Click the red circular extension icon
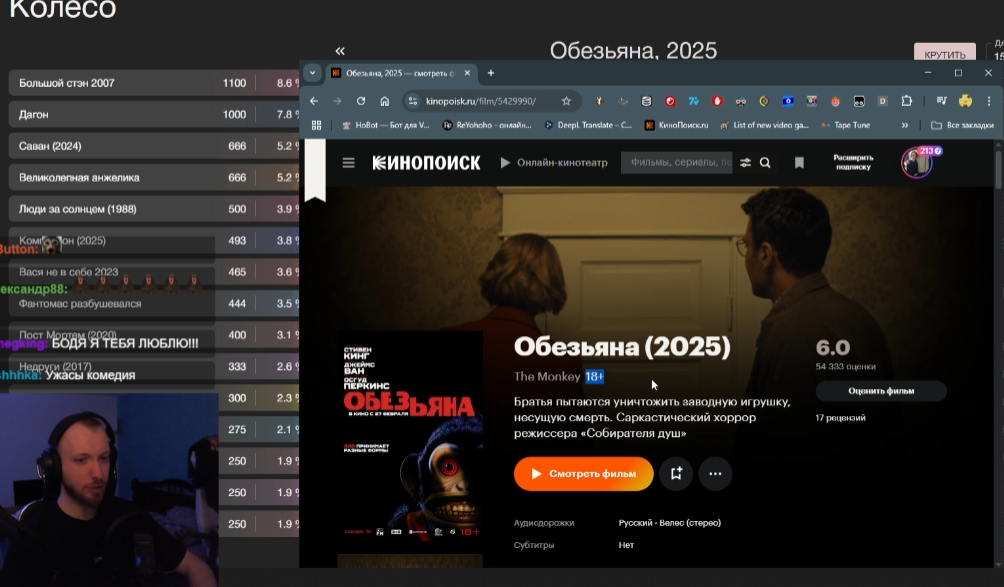This screenshot has height=587, width=1004. pos(670,101)
